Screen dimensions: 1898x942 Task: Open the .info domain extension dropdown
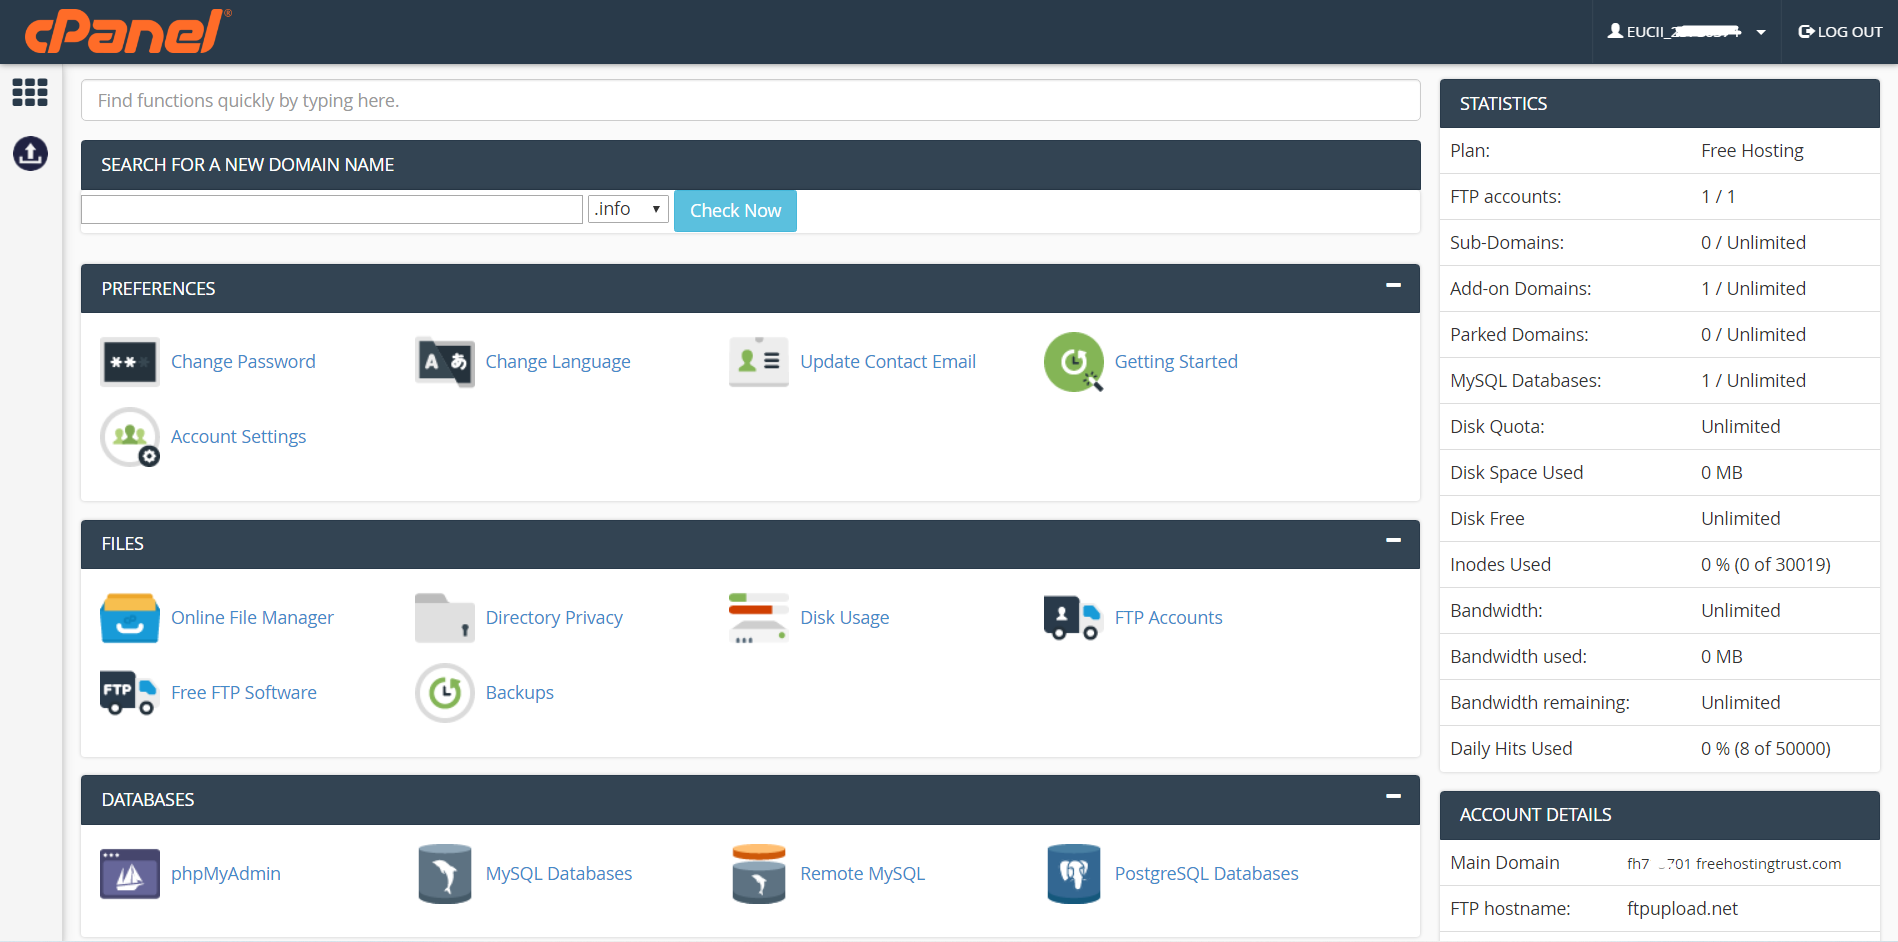click(627, 209)
